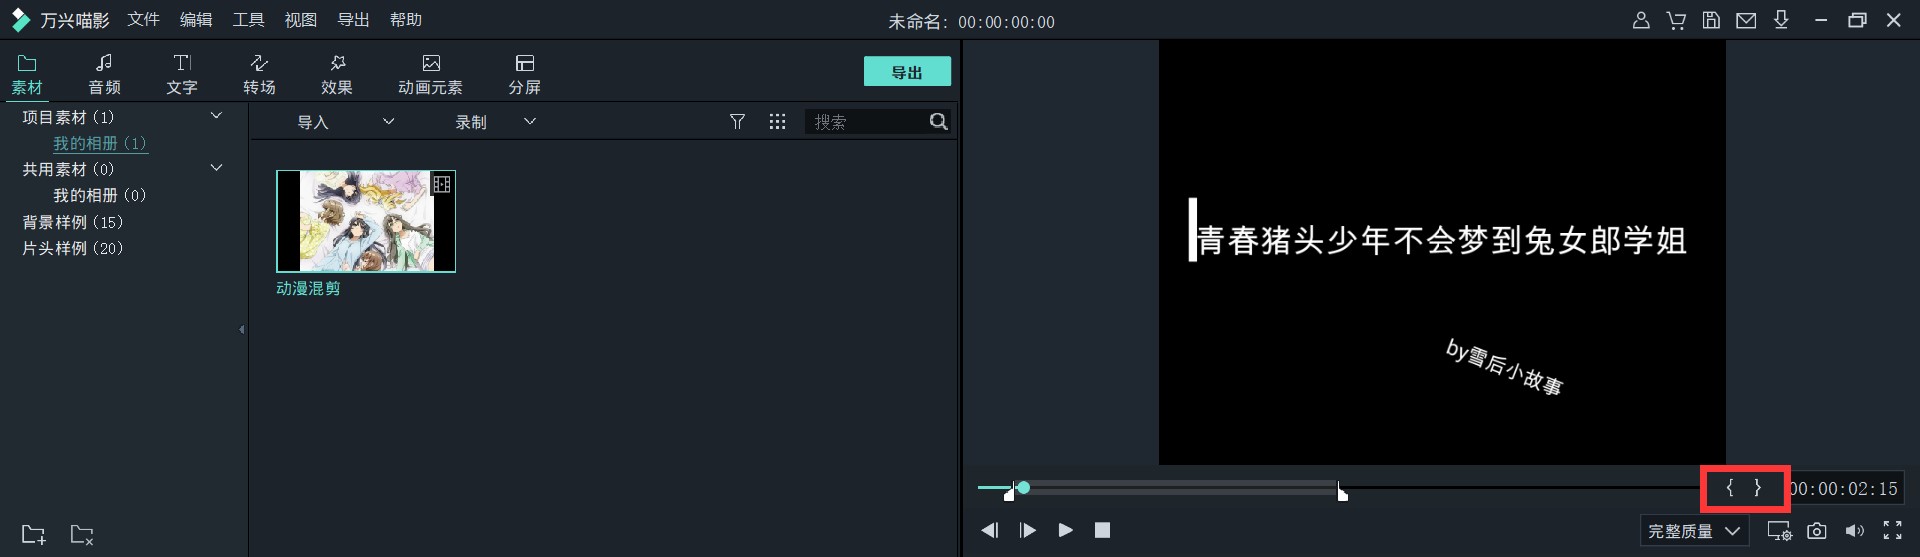Open the 录制 record dropdown
Viewport: 1920px width, 557px height.
[x=495, y=122]
